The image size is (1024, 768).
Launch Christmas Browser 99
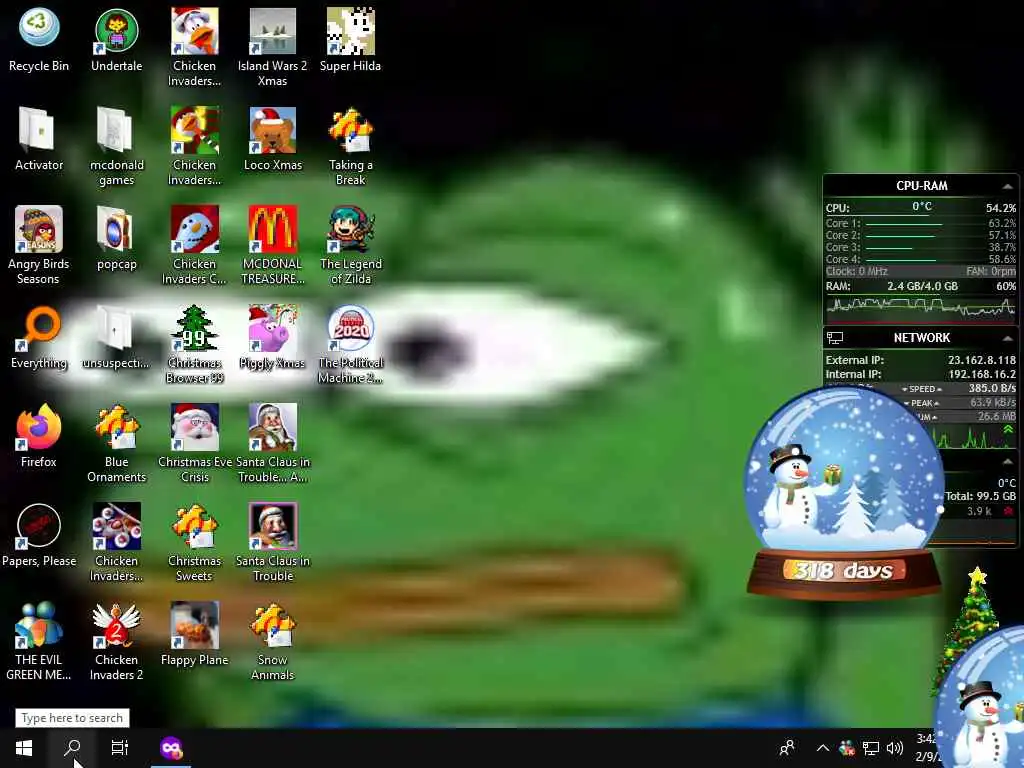194,345
